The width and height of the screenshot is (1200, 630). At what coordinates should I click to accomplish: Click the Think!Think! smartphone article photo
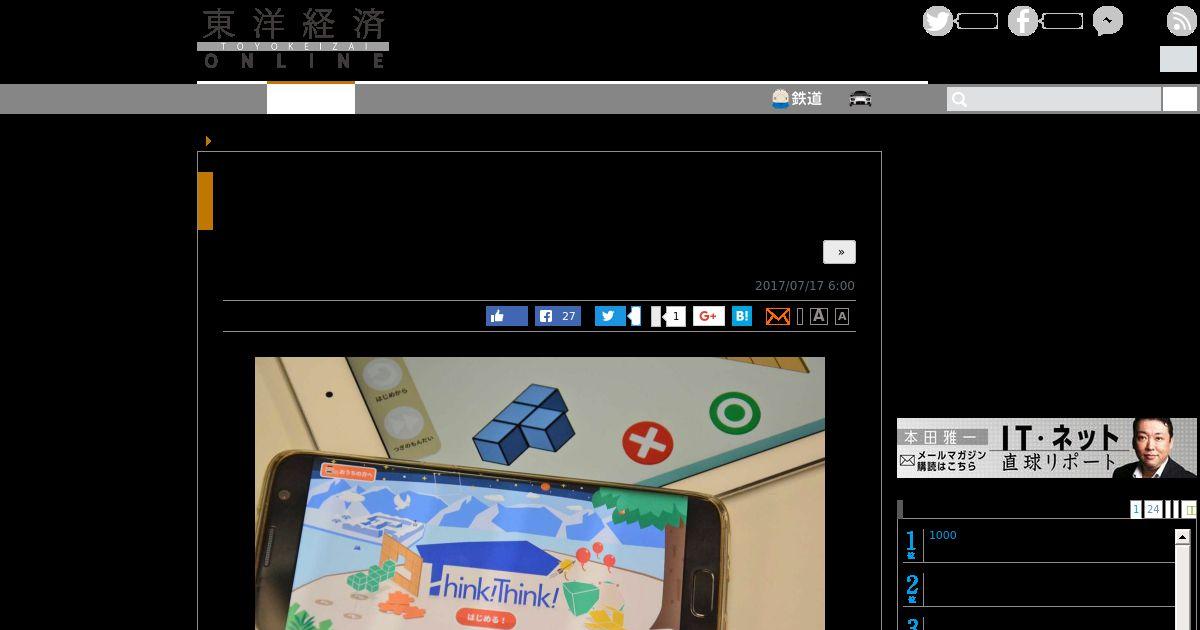(x=540, y=493)
